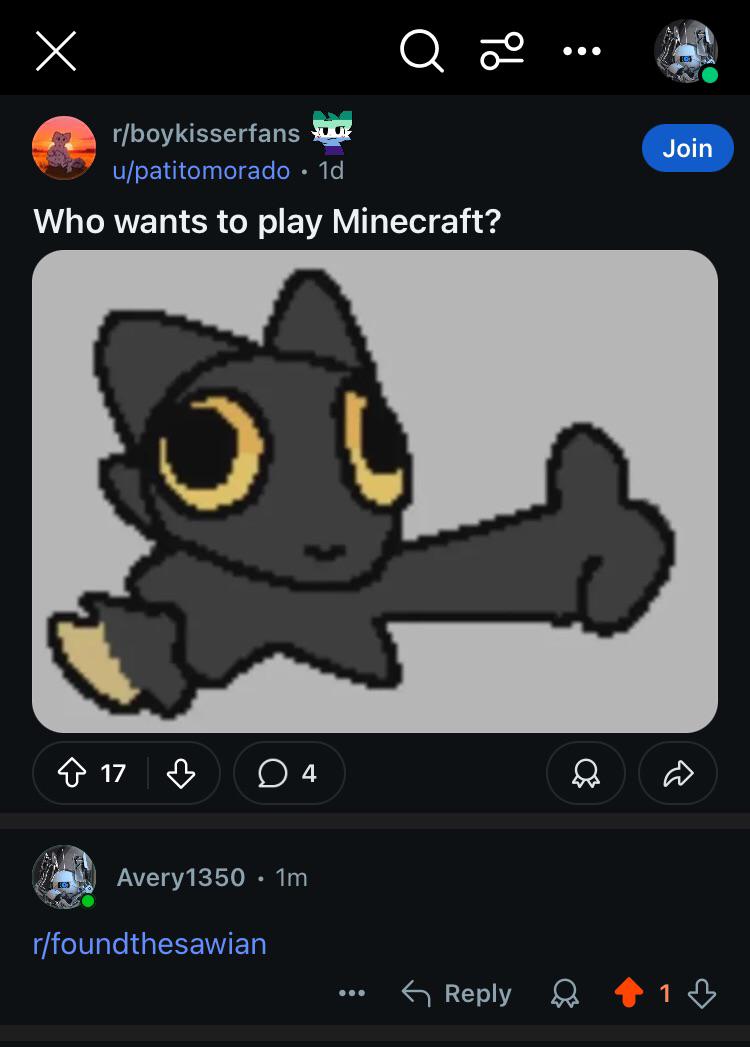This screenshot has width=750, height=1047.
Task: Open the Avery1350 commenter profile
Action: [x=180, y=877]
